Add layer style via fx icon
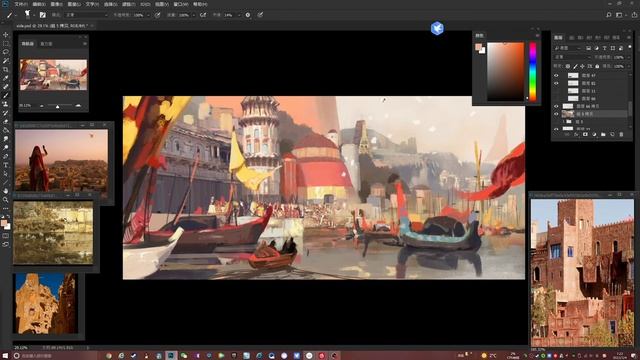Screen dimensions: 640x360 point(576,134)
